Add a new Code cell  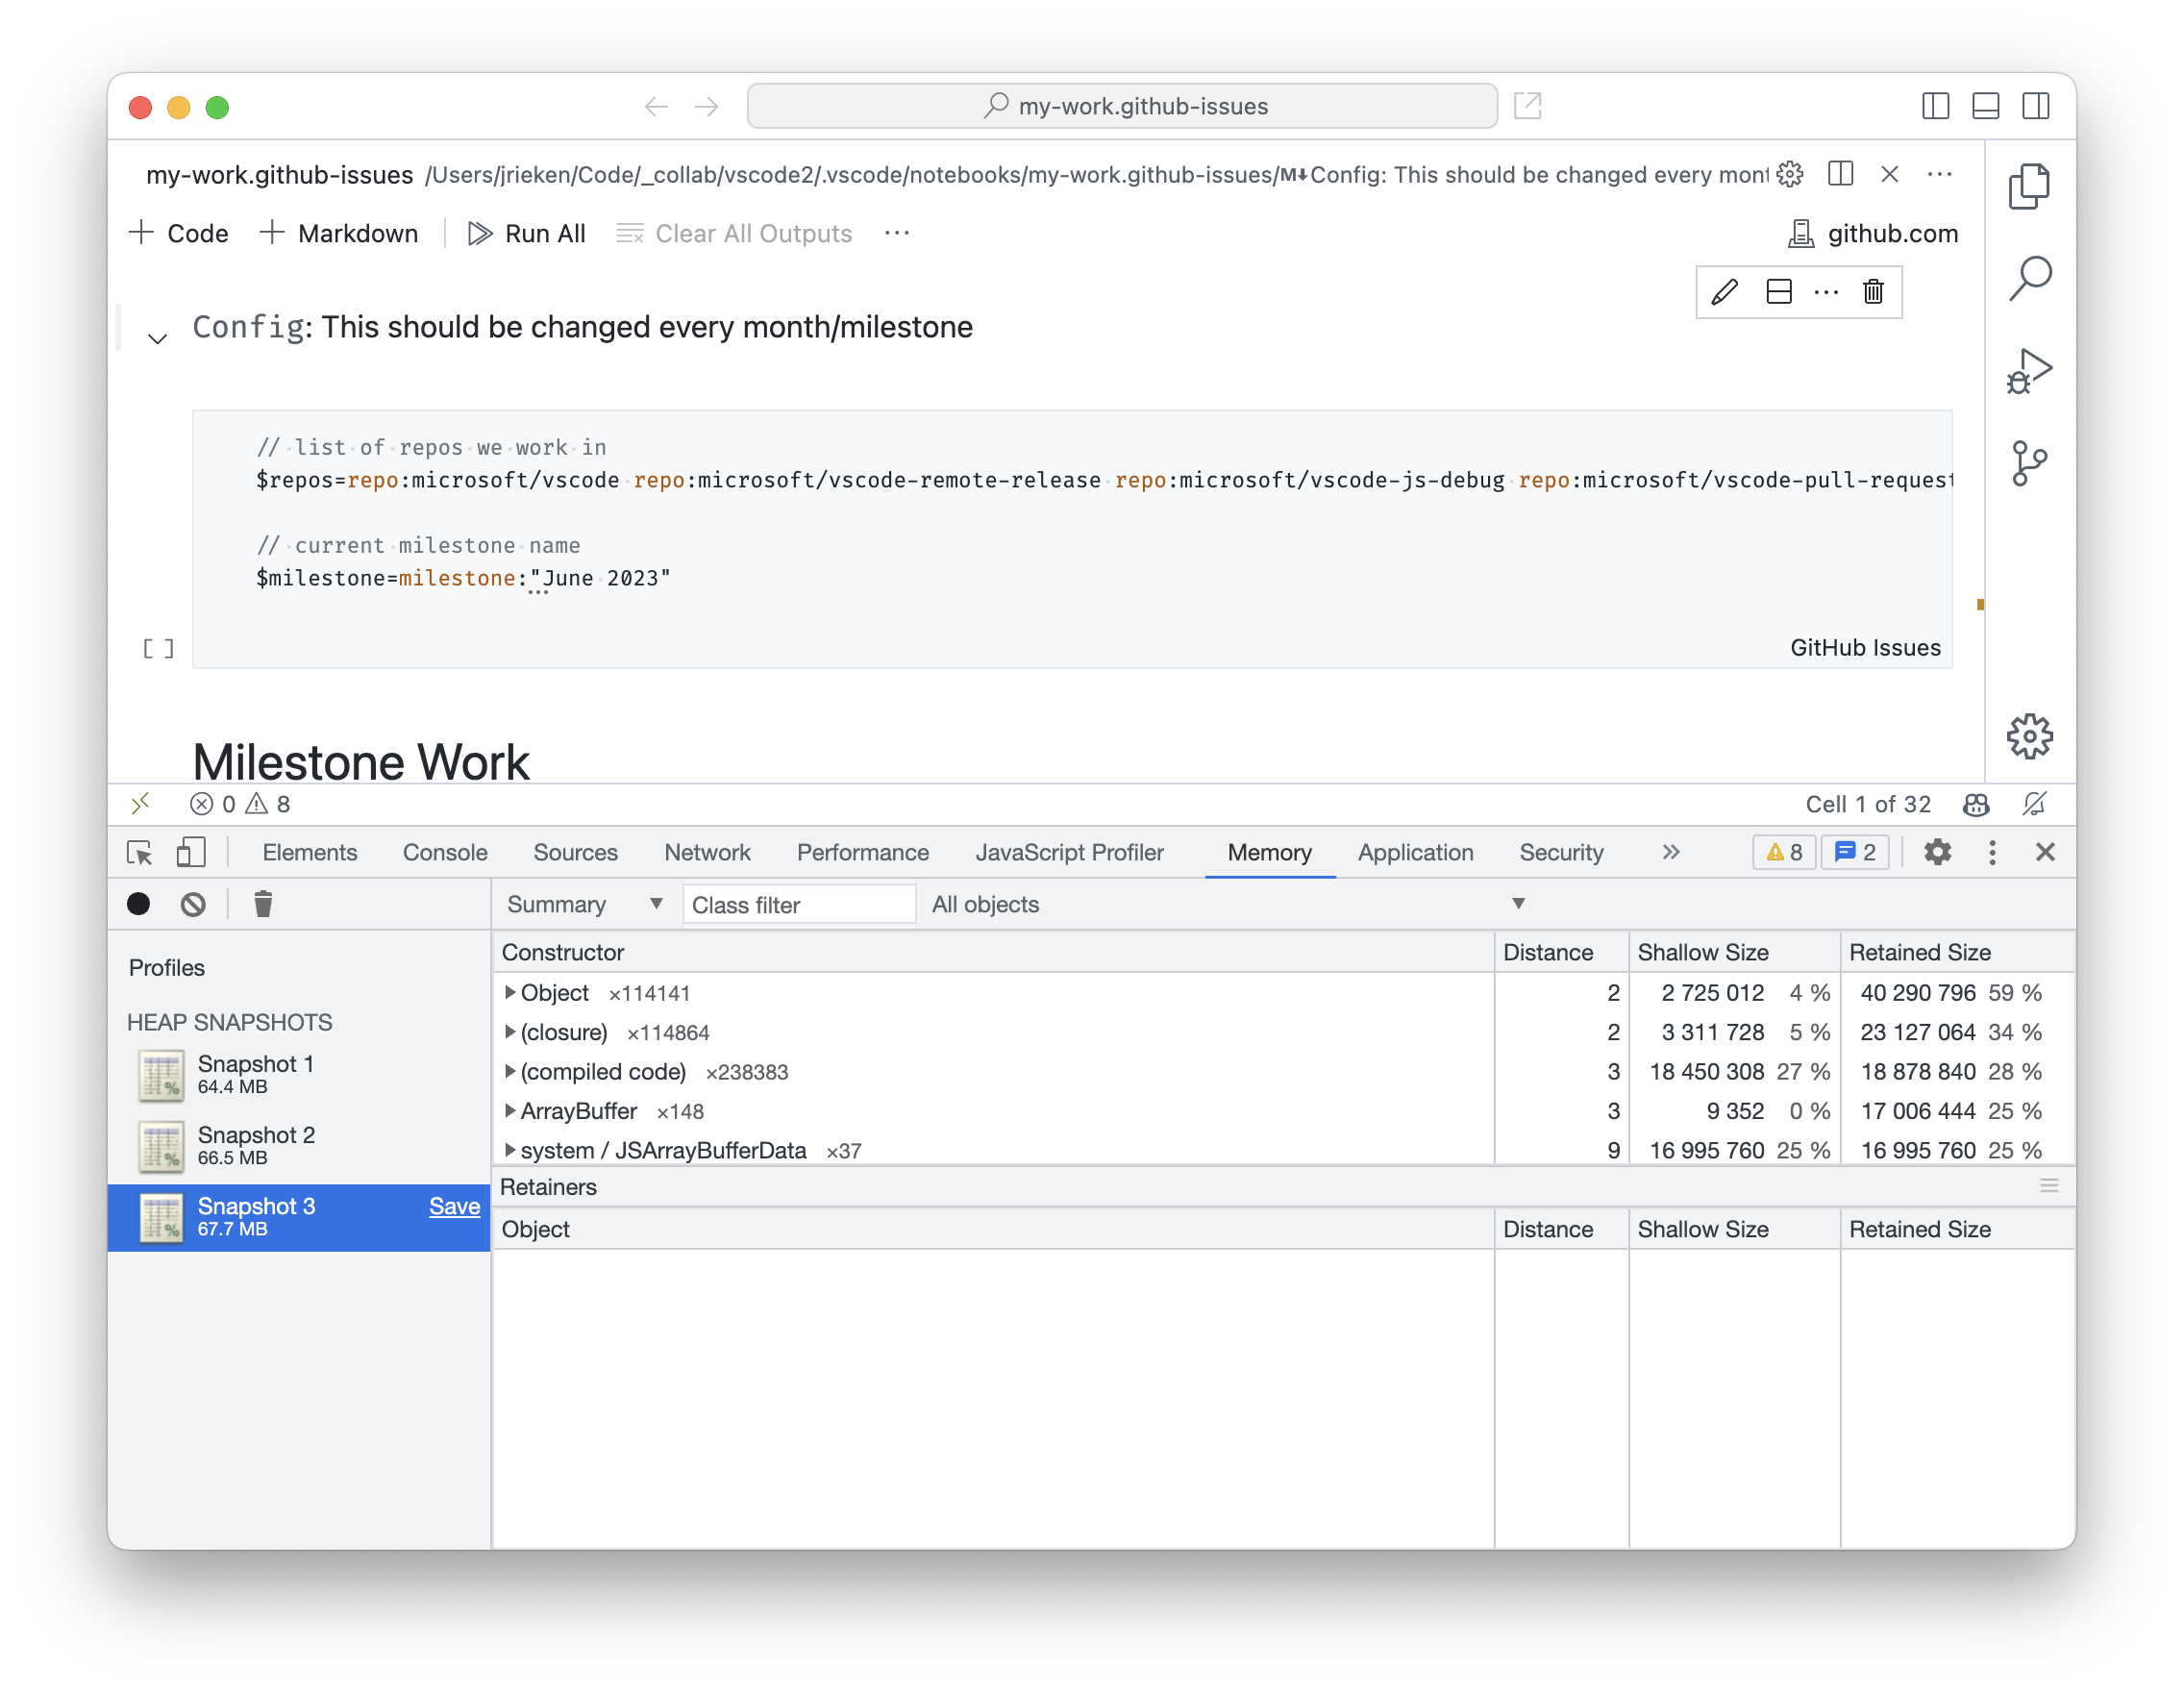point(180,233)
